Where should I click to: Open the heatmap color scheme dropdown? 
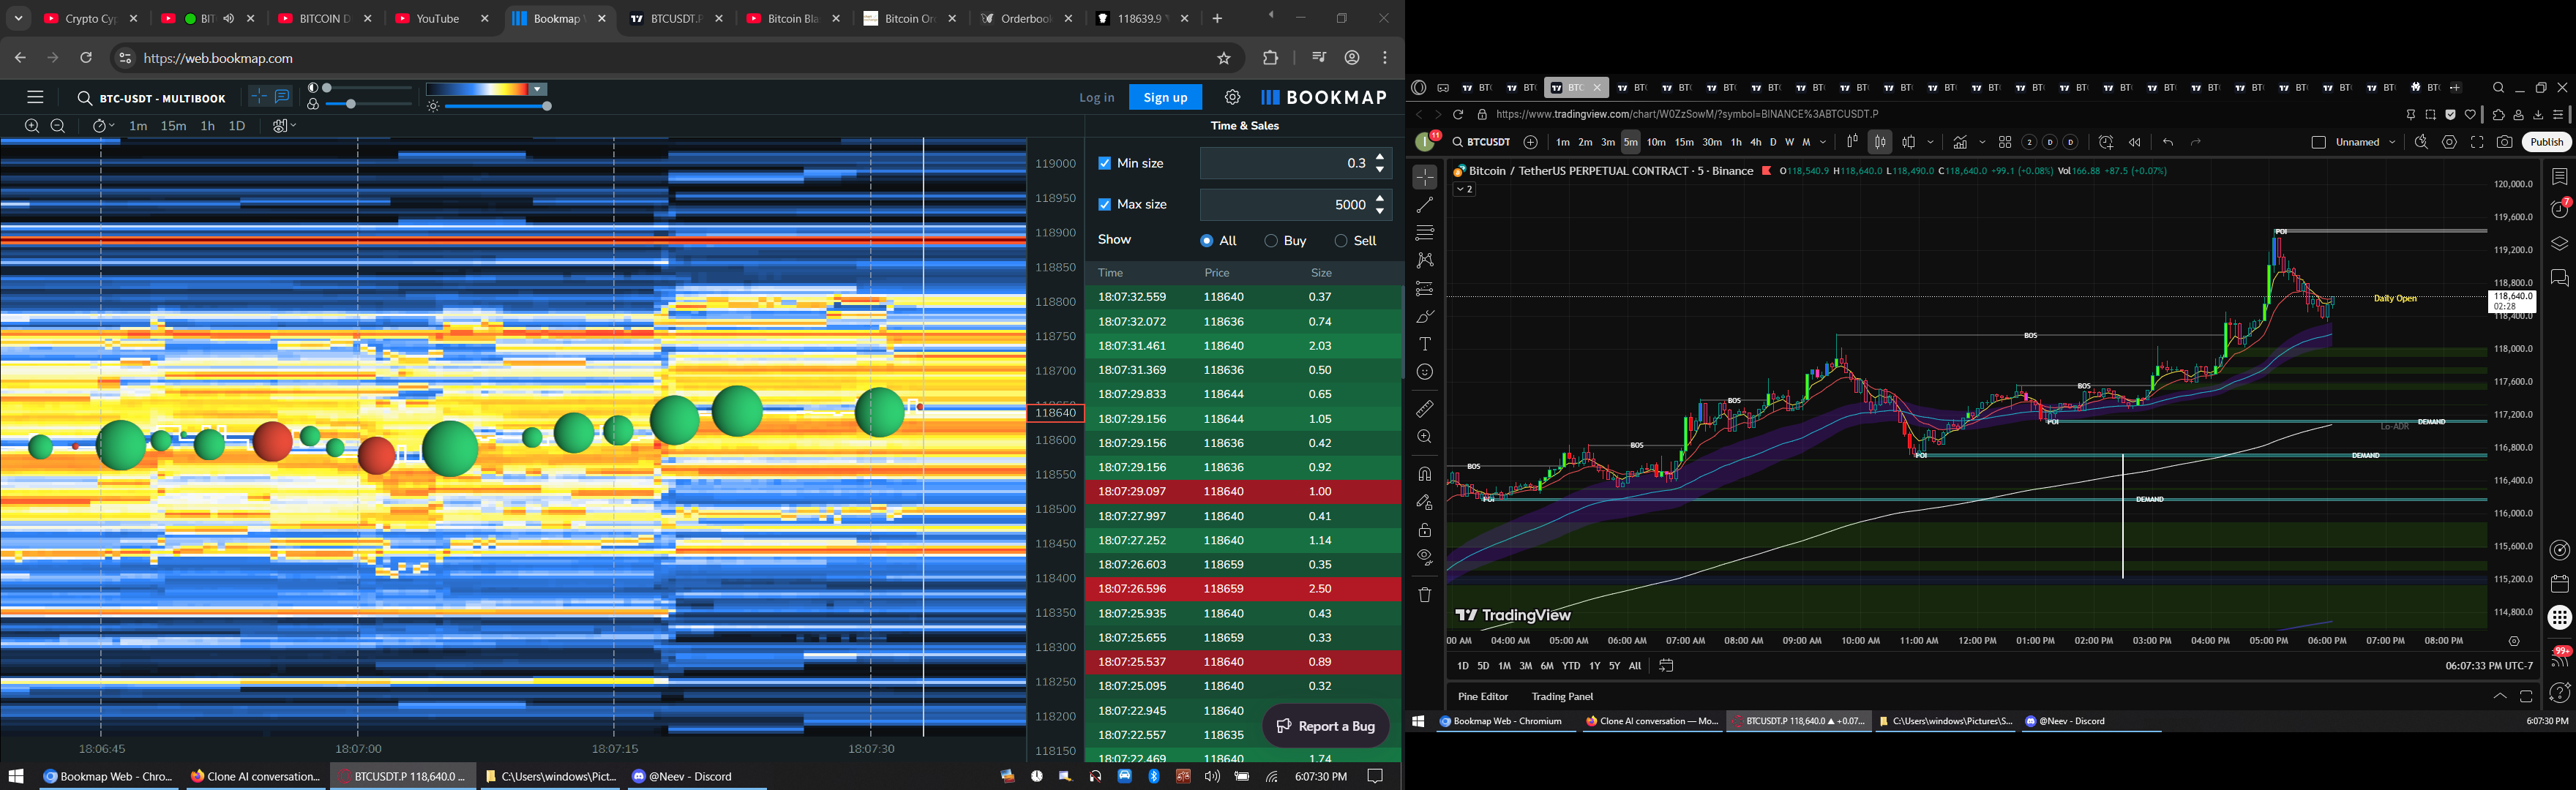tap(538, 89)
